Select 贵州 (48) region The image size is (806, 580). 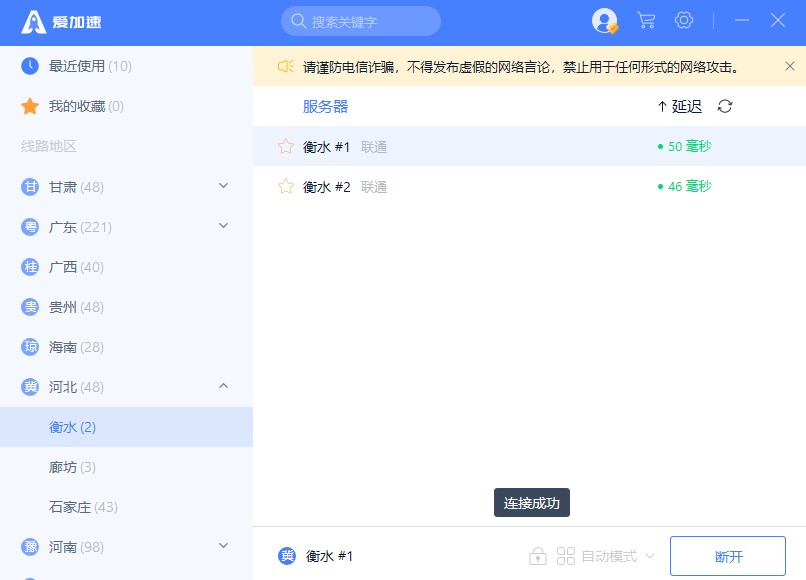point(126,307)
